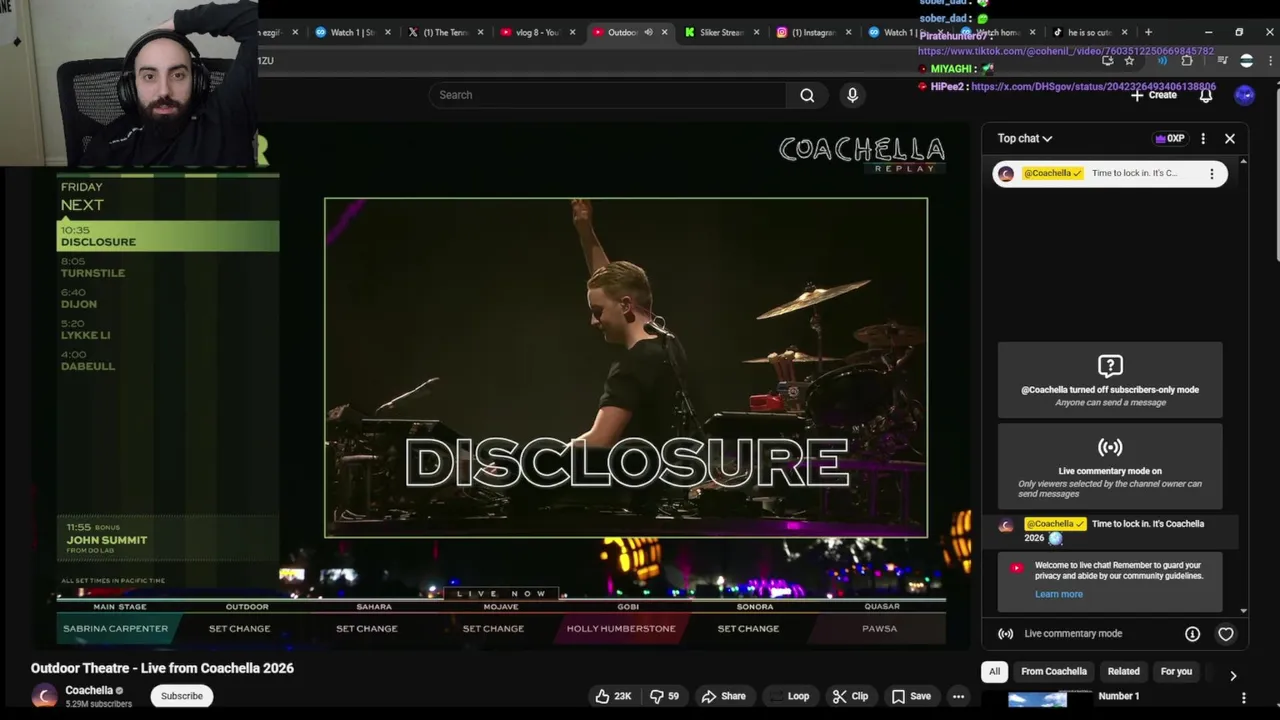The image size is (1280, 720).
Task: Click the Disclosure 10:35 schedule entry
Action: (168, 237)
